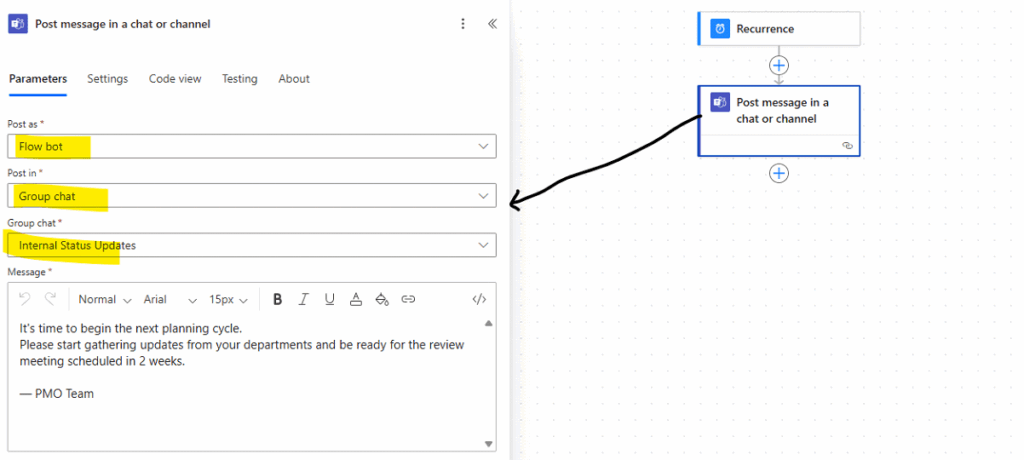Viewport: 1024px width, 460px height.
Task: Click the Bold formatting icon
Action: click(278, 299)
